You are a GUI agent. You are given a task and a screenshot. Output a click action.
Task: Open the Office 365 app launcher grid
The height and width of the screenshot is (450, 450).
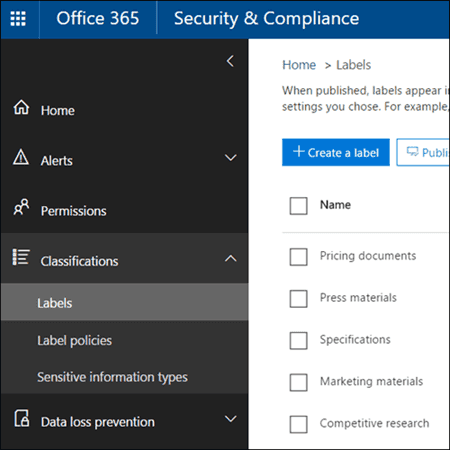click(18, 19)
